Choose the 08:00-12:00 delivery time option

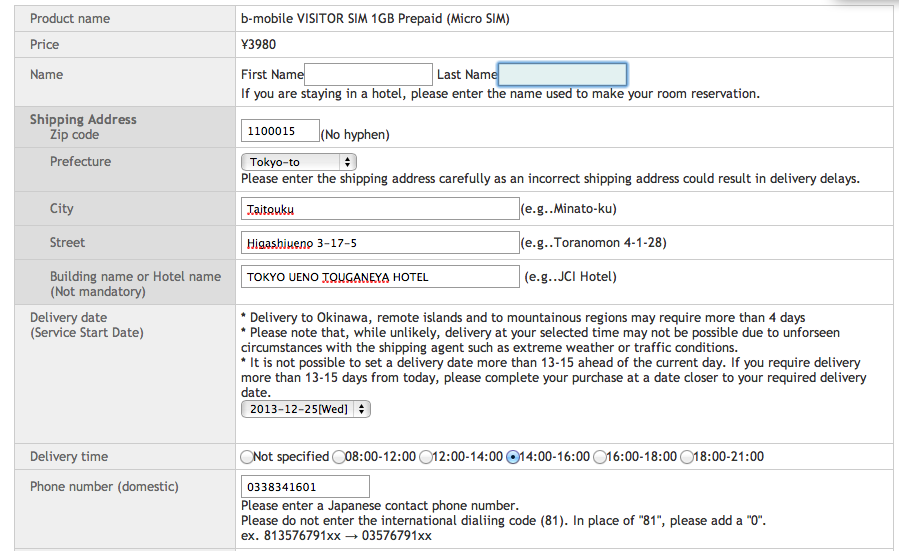coord(339,457)
